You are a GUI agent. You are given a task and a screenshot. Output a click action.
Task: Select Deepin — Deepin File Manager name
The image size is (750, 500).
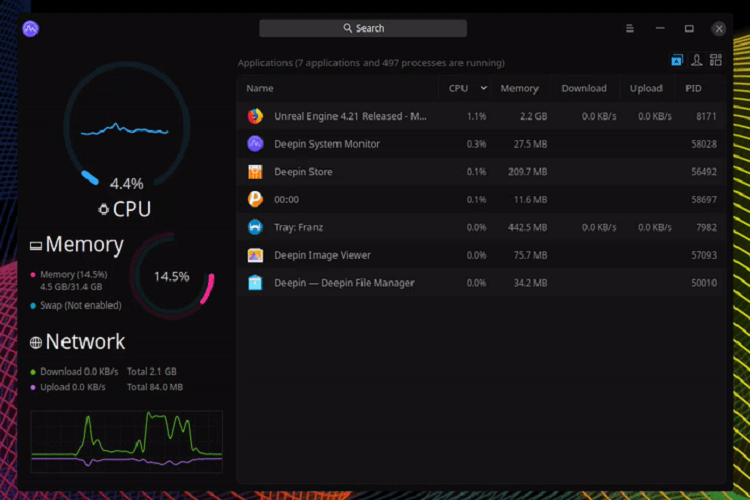click(x=344, y=283)
